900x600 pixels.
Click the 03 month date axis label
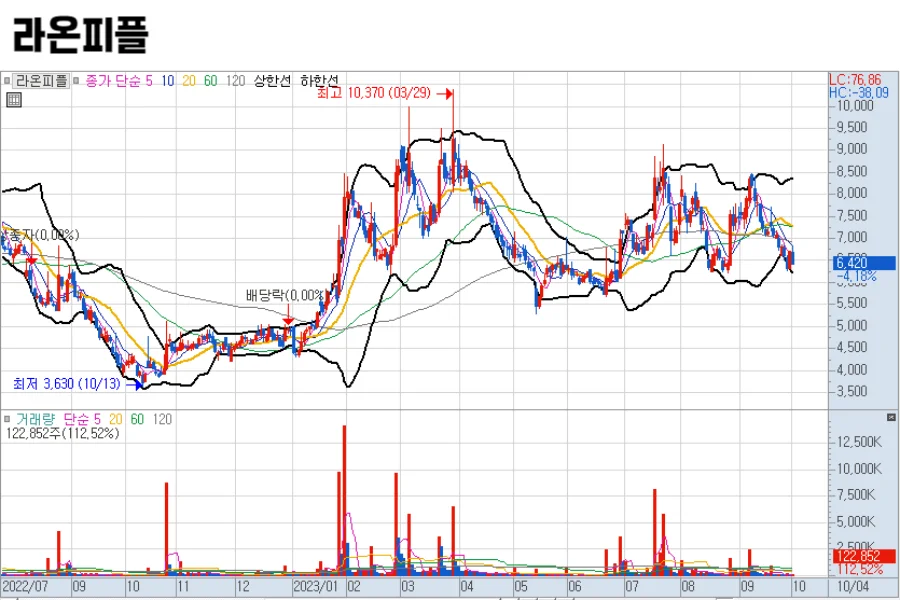click(x=408, y=587)
